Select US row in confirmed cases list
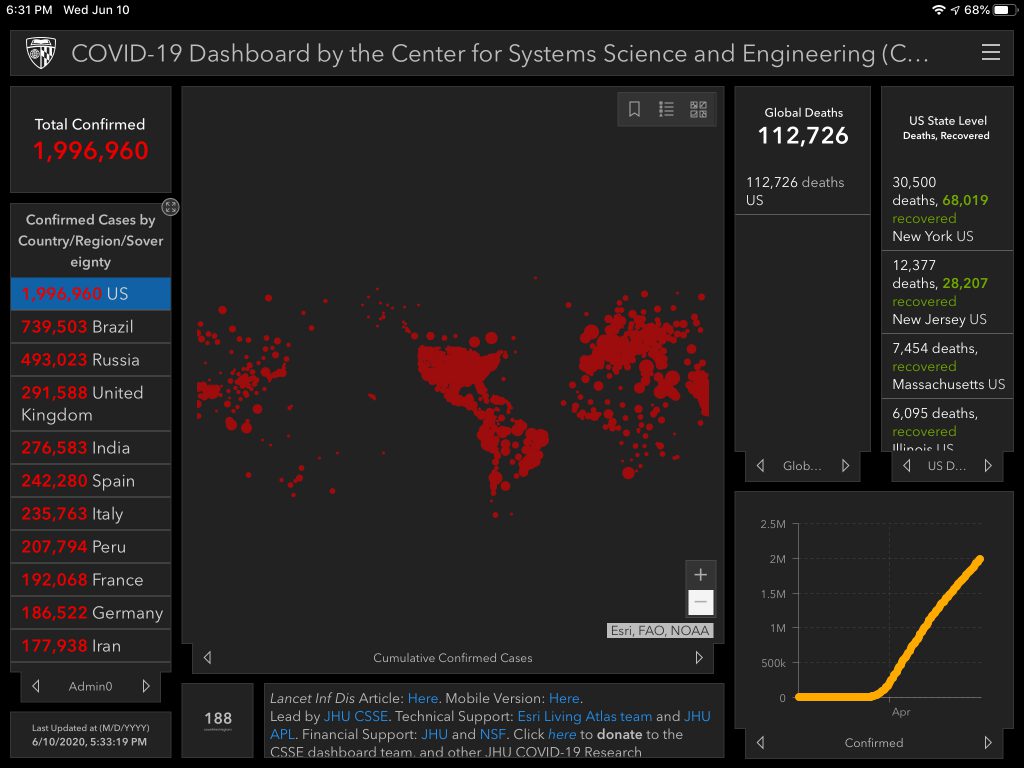 tap(90, 294)
